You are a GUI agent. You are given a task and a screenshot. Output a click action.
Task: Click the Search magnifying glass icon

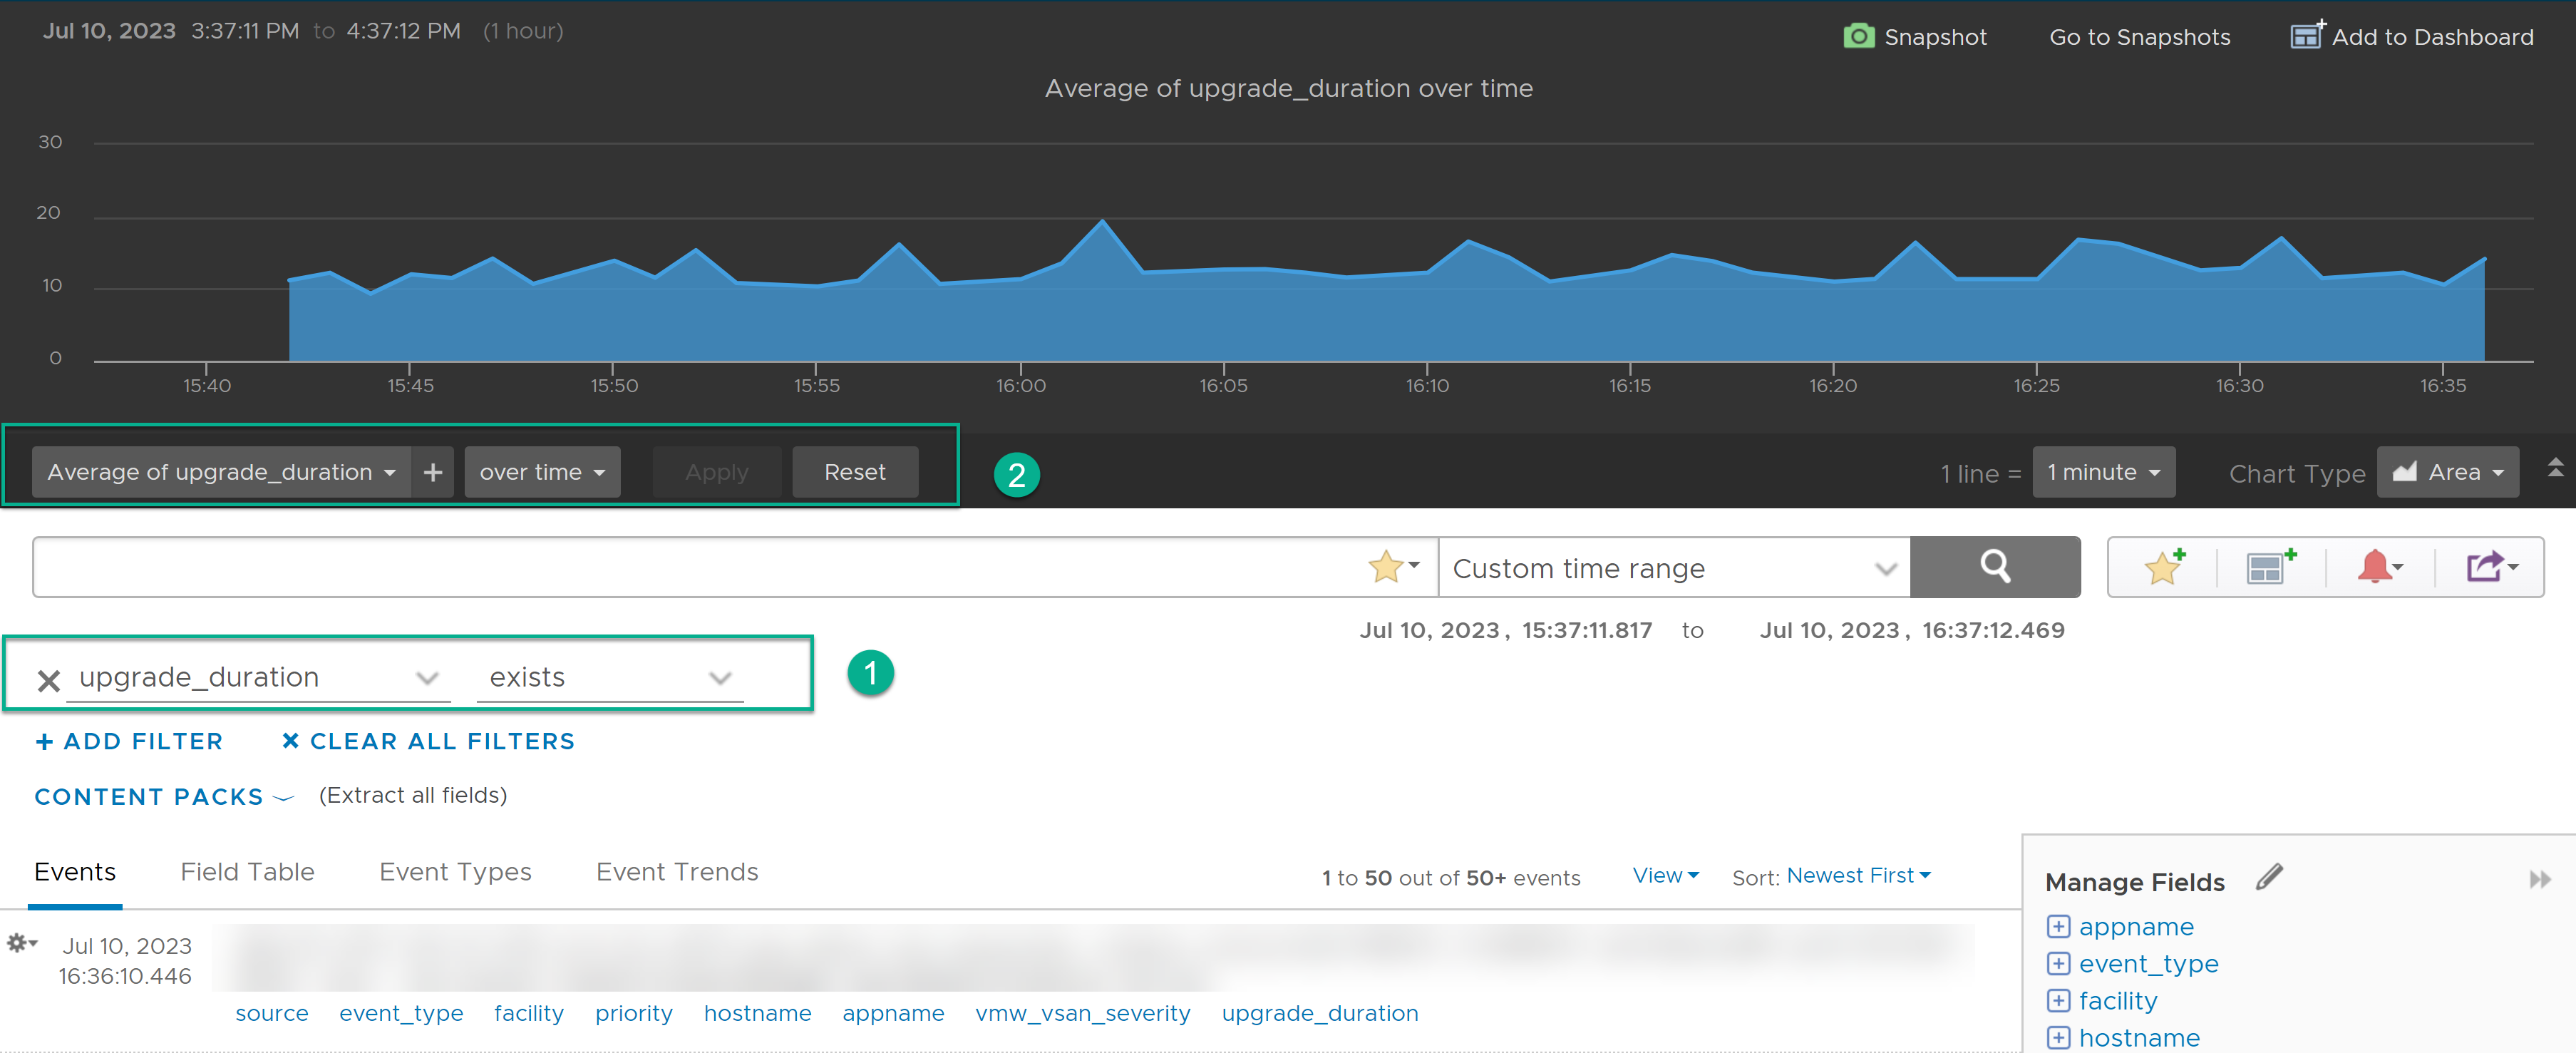pos(1993,567)
